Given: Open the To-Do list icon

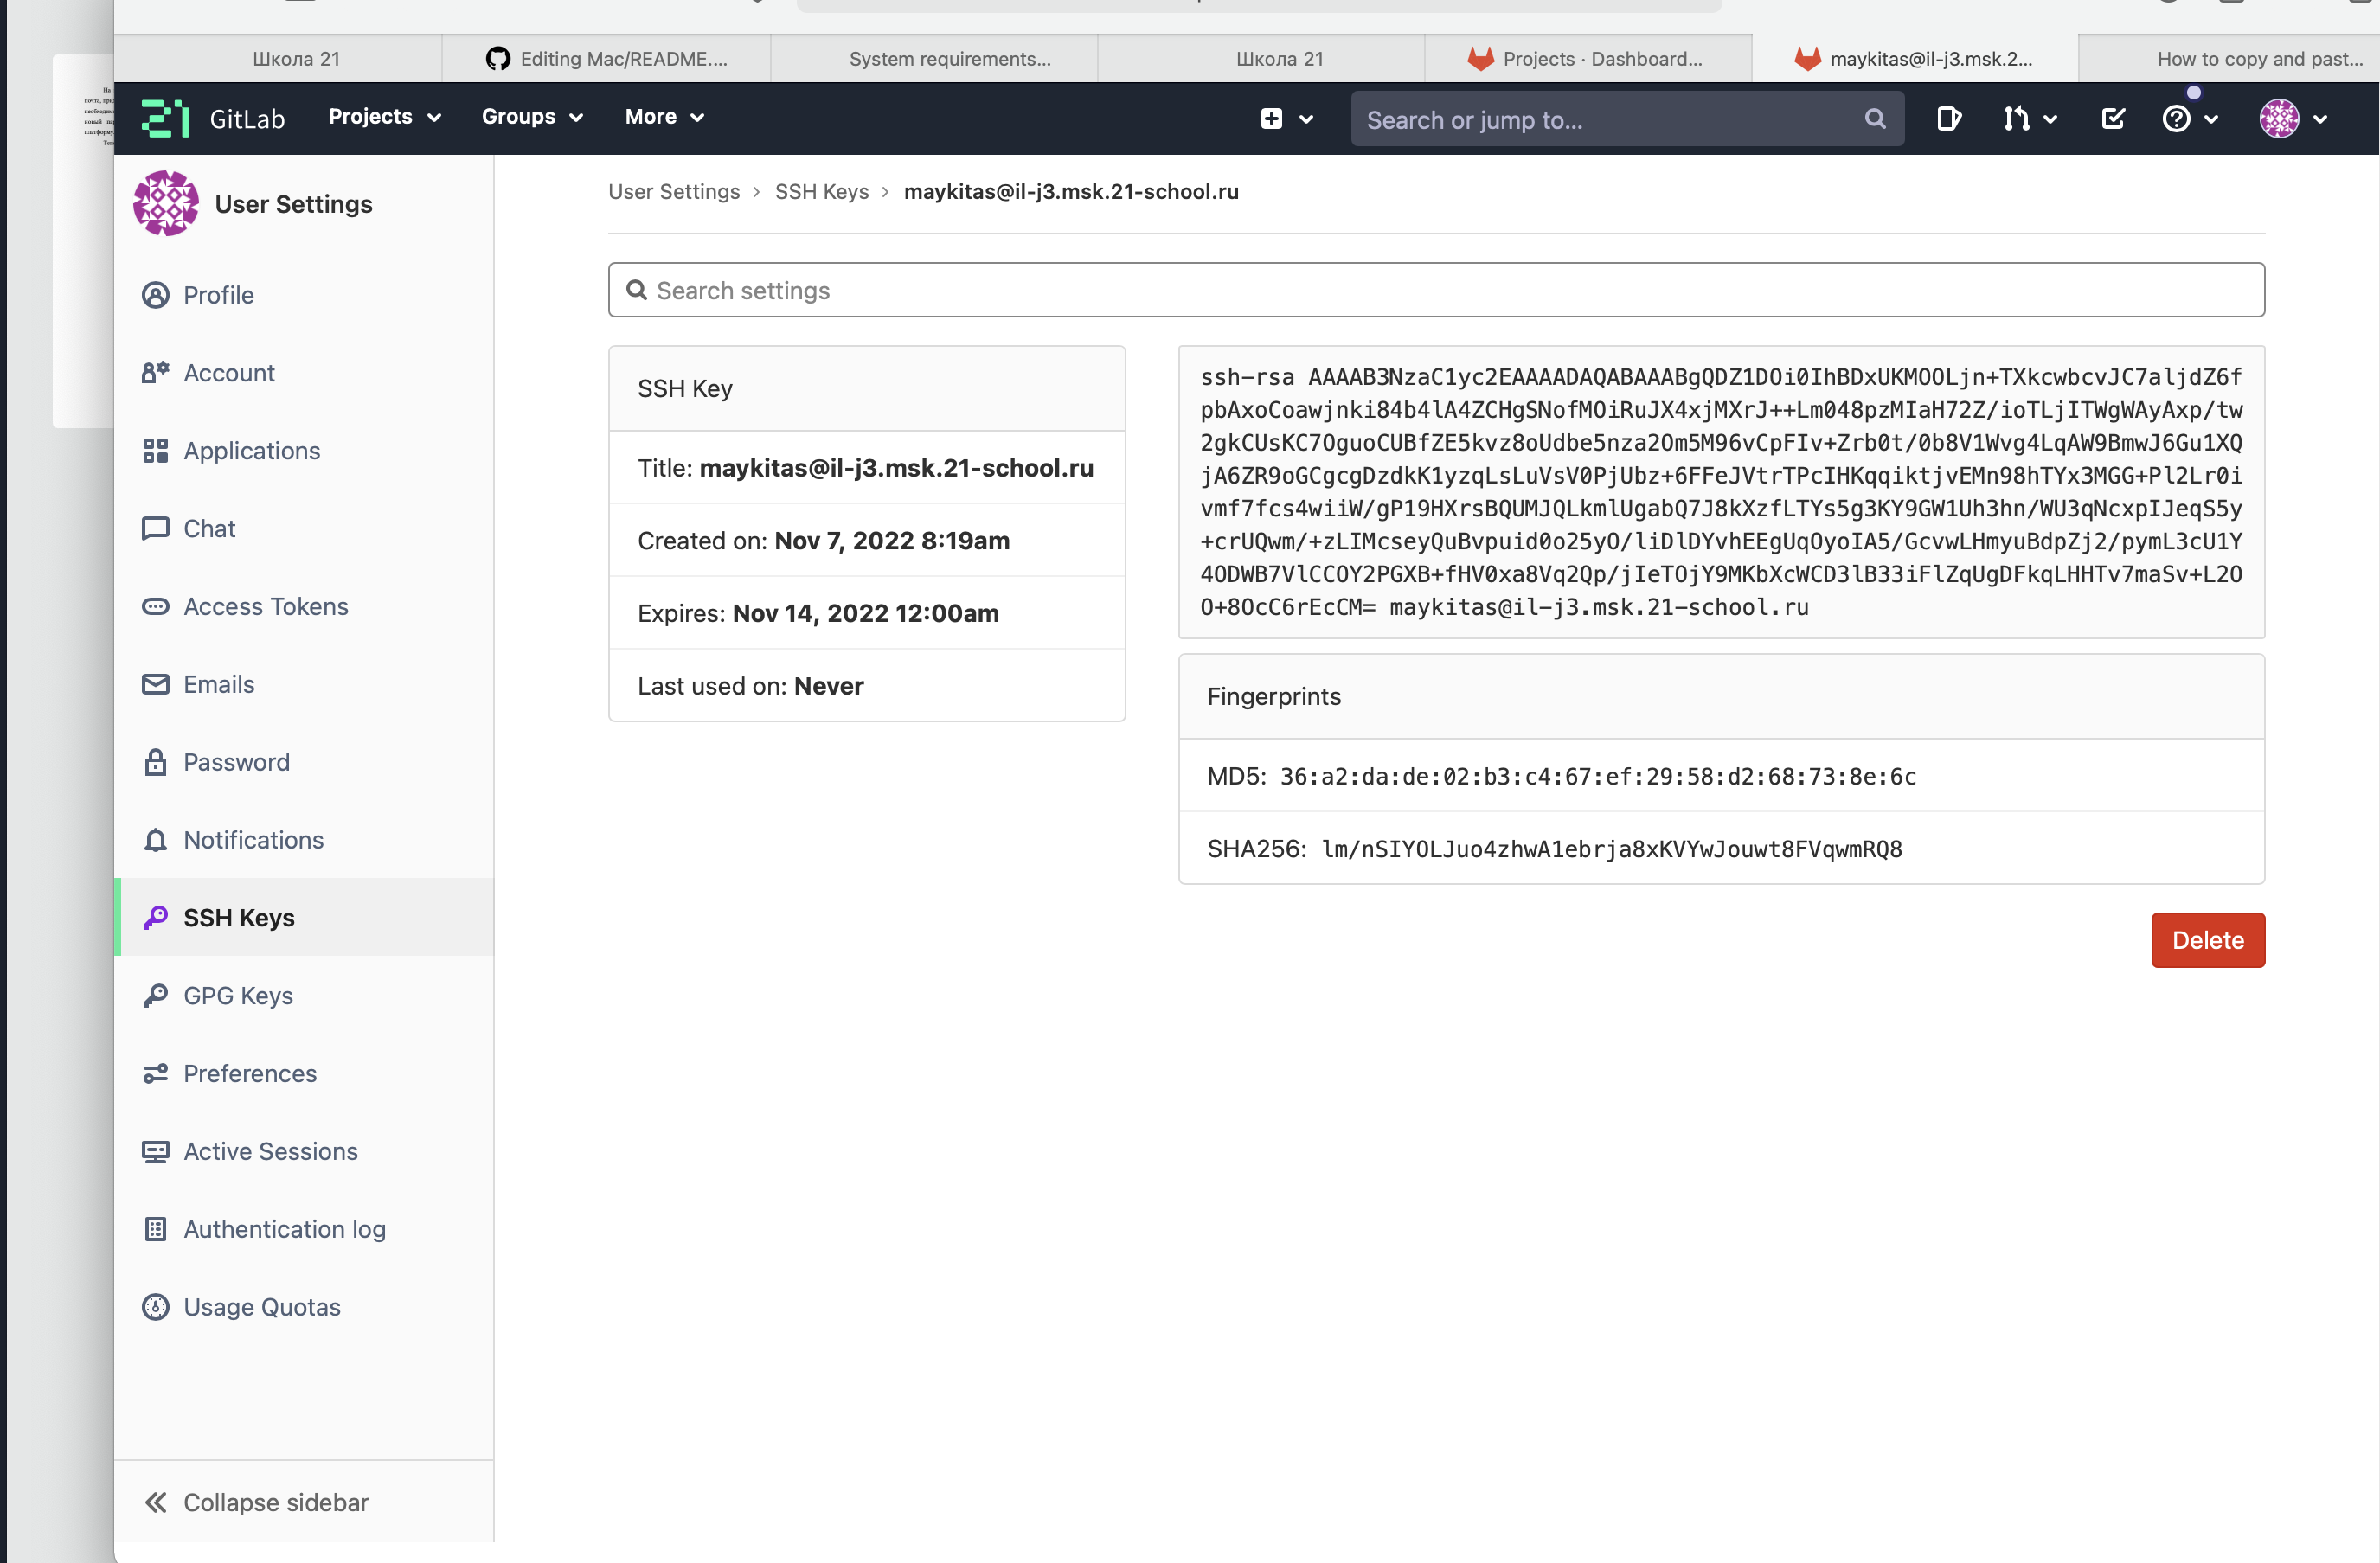Looking at the screenshot, I should pyautogui.click(x=2112, y=118).
